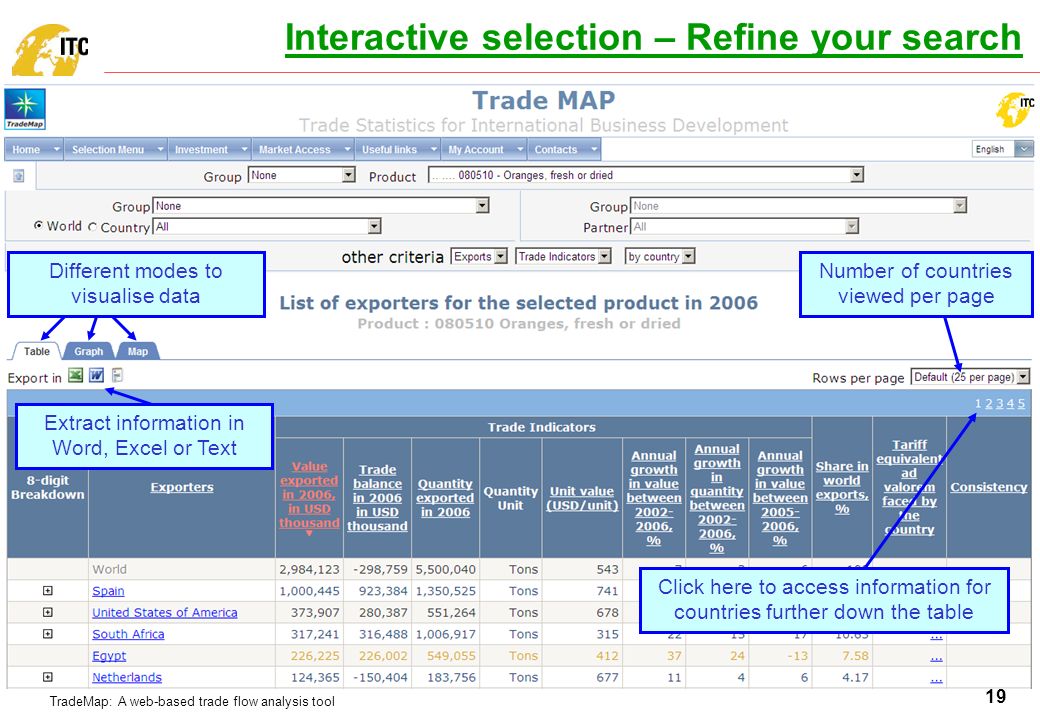Screen dimensions: 1040x720
Task: Open the Group dropdown above World/Country
Action: 321,206
